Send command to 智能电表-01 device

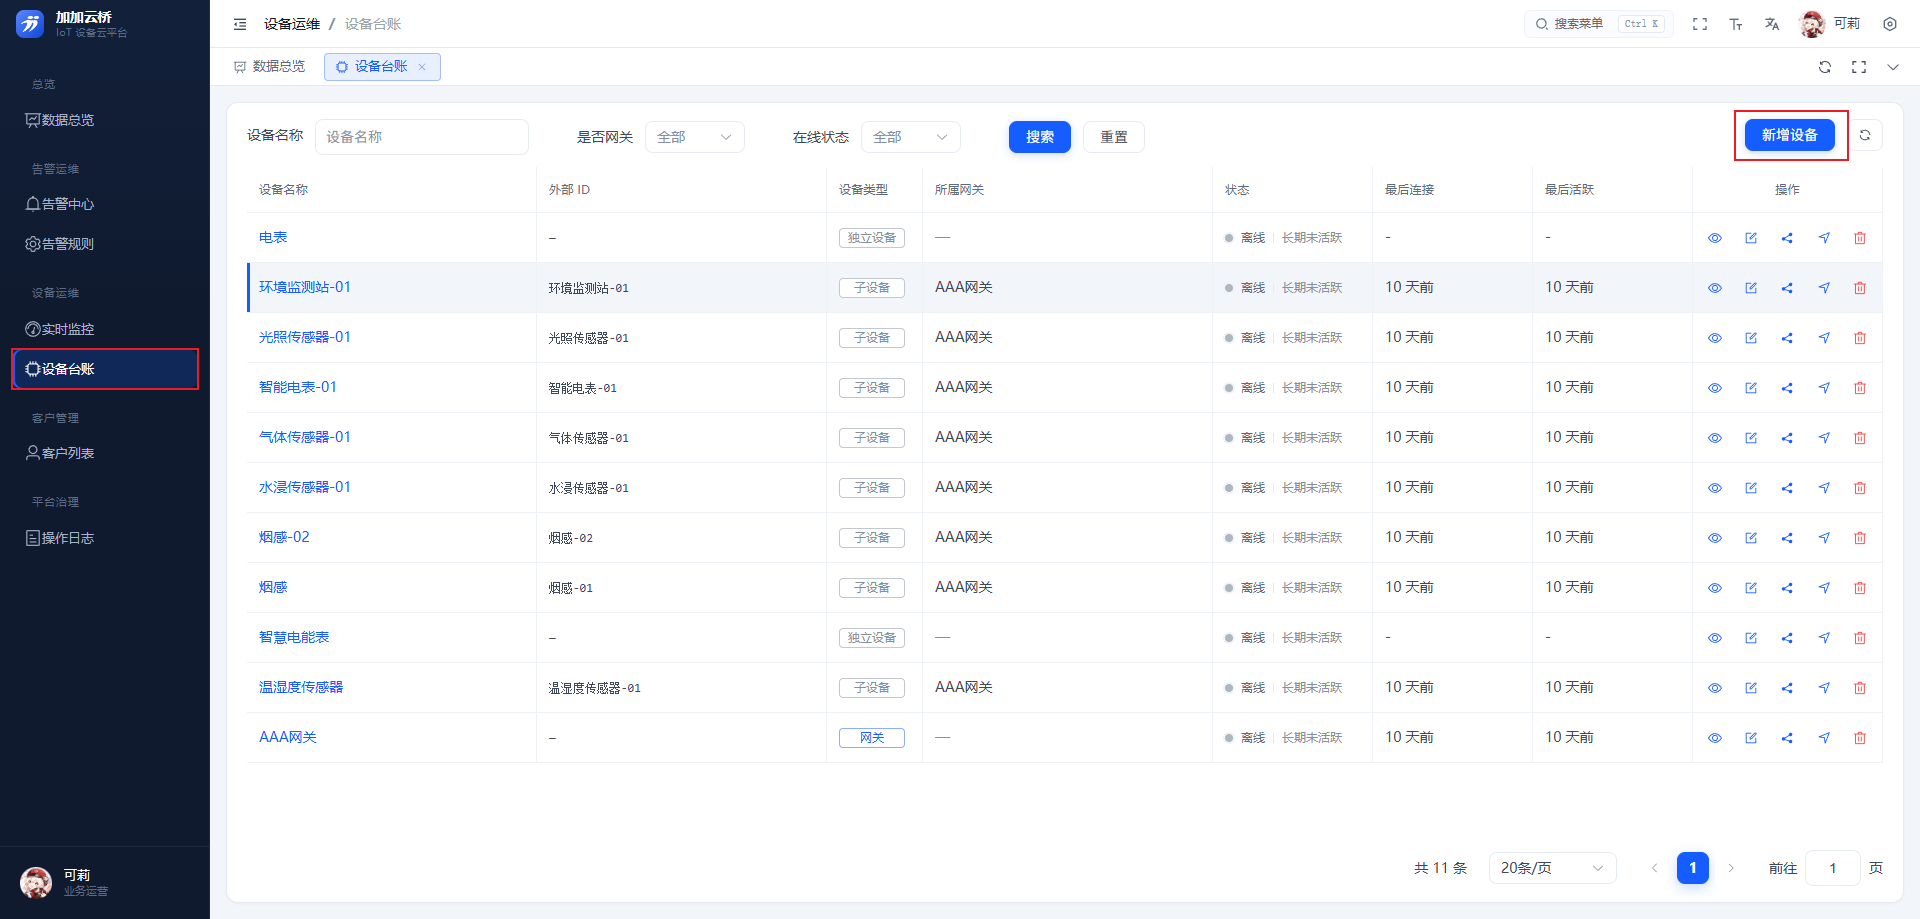tap(1824, 388)
